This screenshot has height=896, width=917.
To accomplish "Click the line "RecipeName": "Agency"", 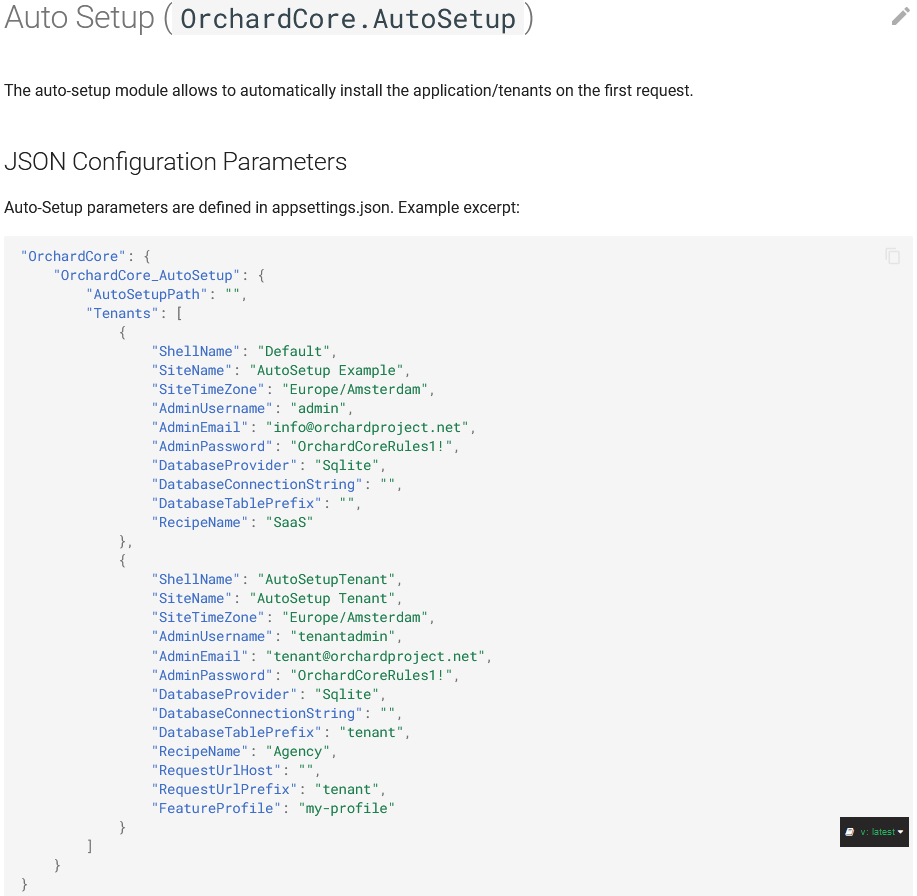I will 244,752.
